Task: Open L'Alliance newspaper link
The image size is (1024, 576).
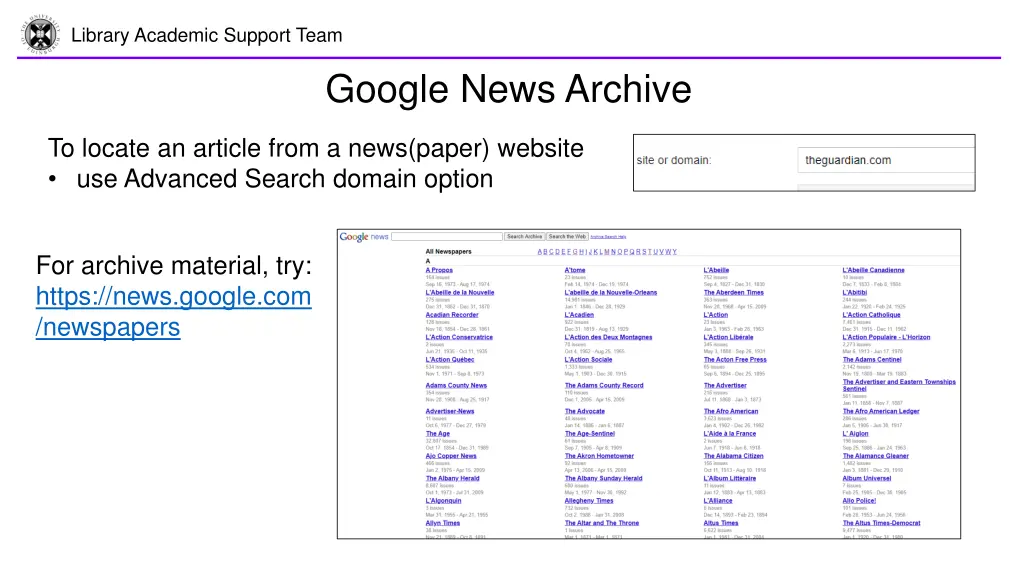Action: pyautogui.click(x=718, y=501)
